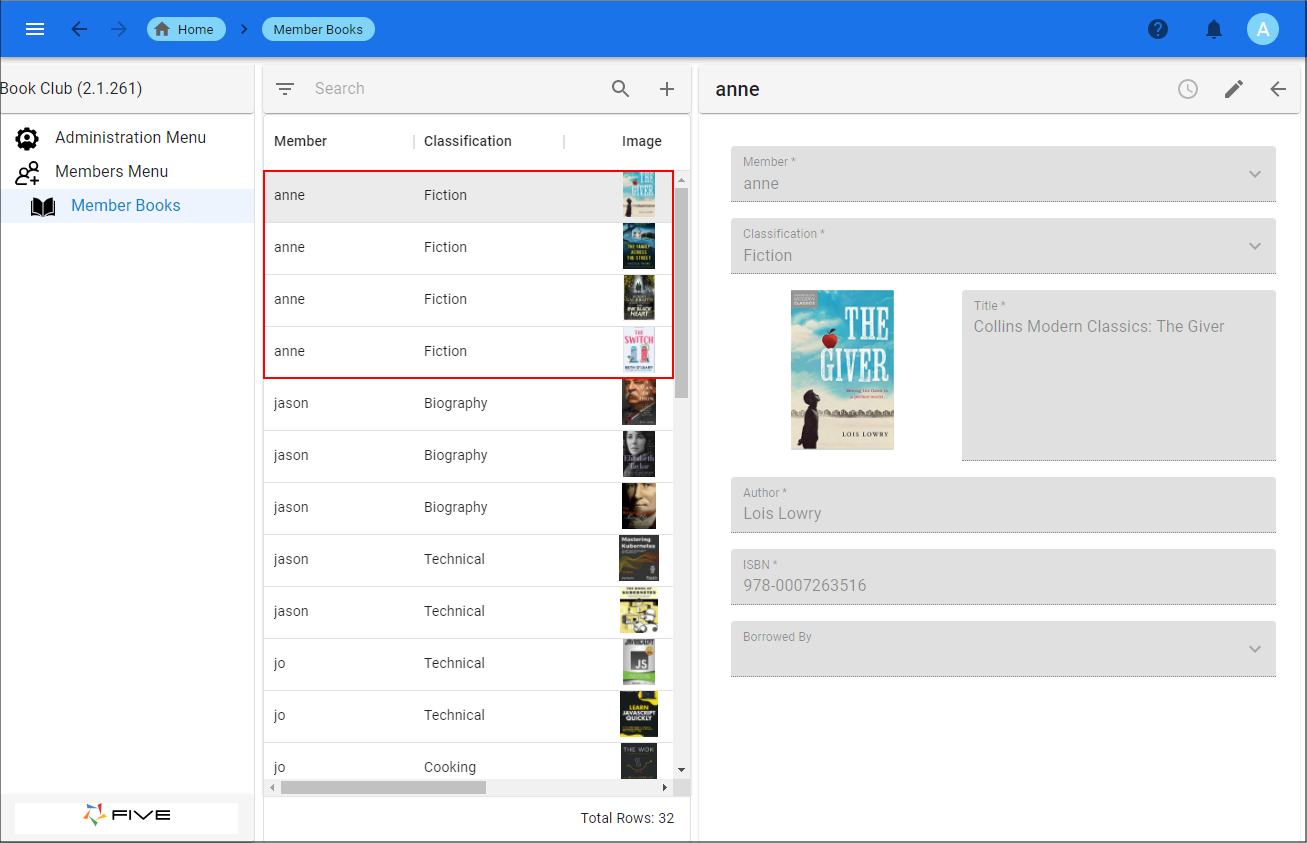Click the search magnifier icon
Screen dimensions: 1307x843
point(621,89)
